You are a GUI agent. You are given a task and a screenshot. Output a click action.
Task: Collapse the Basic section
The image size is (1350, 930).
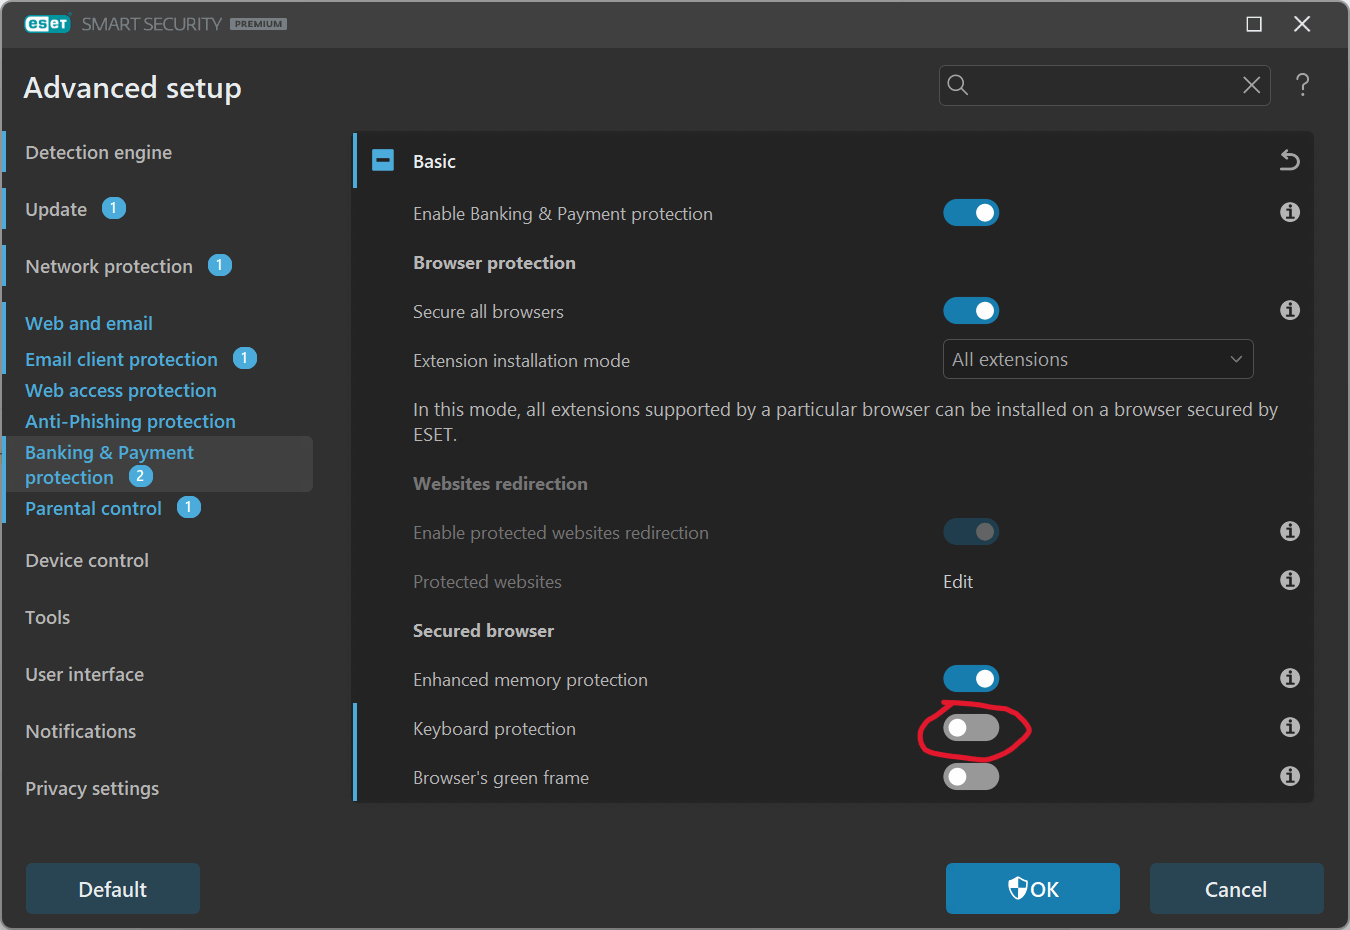coord(383,160)
